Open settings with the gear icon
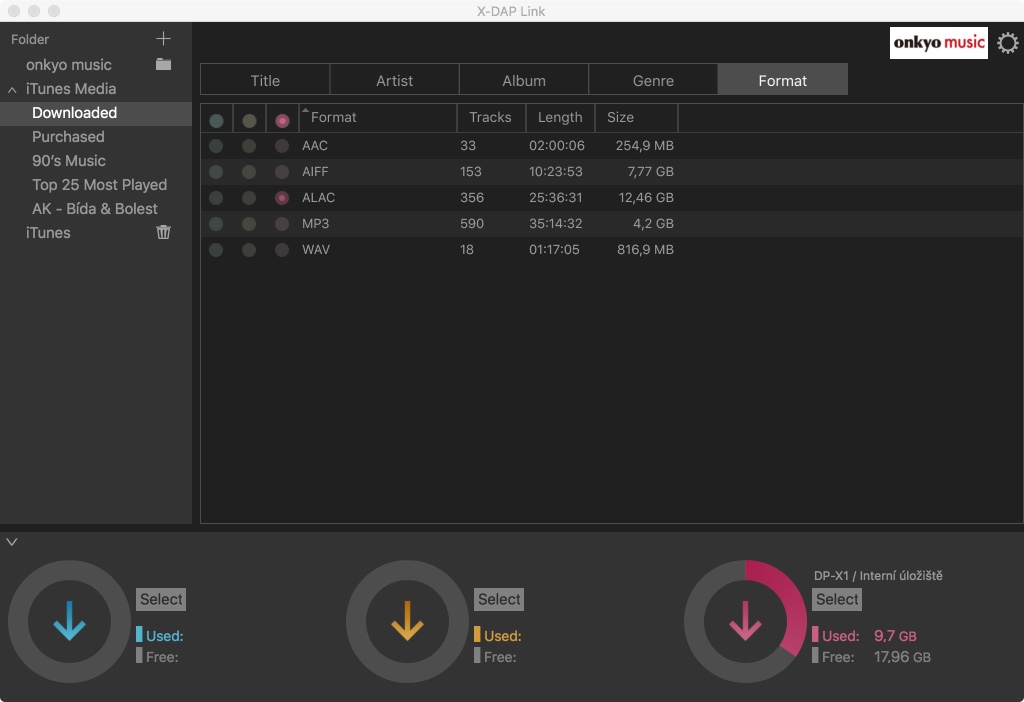Image resolution: width=1024 pixels, height=702 pixels. 1008,43
